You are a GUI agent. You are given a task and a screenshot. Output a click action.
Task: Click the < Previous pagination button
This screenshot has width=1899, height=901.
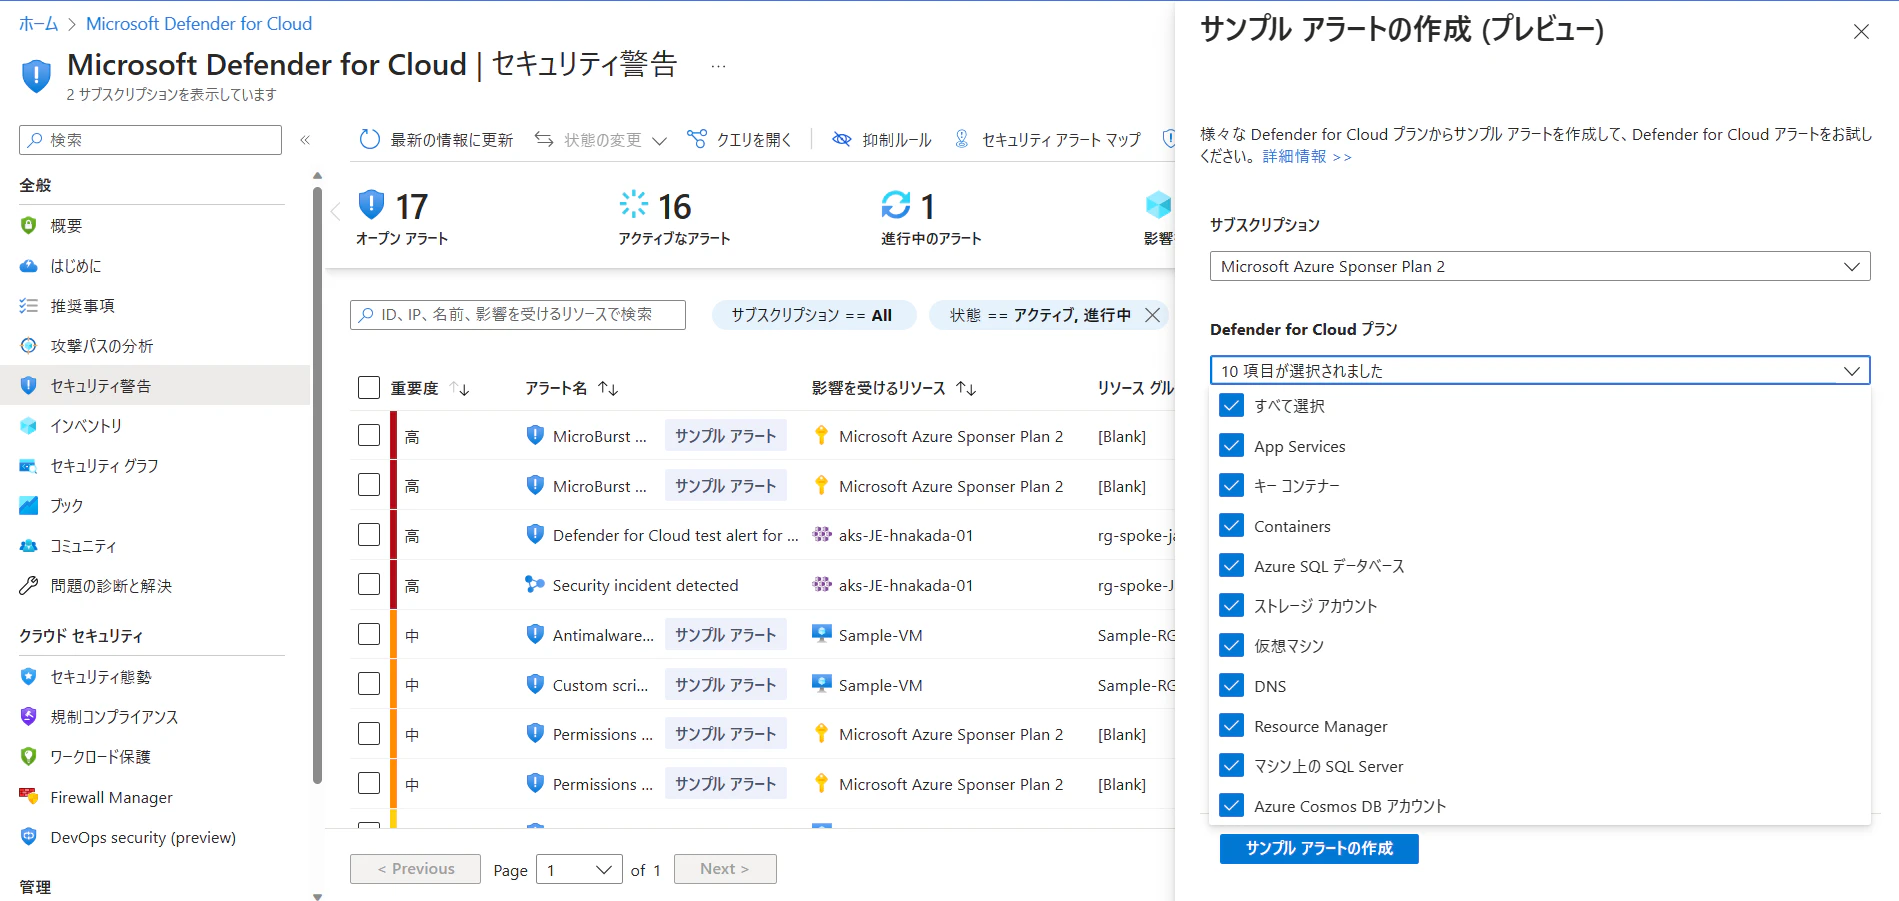[415, 869]
